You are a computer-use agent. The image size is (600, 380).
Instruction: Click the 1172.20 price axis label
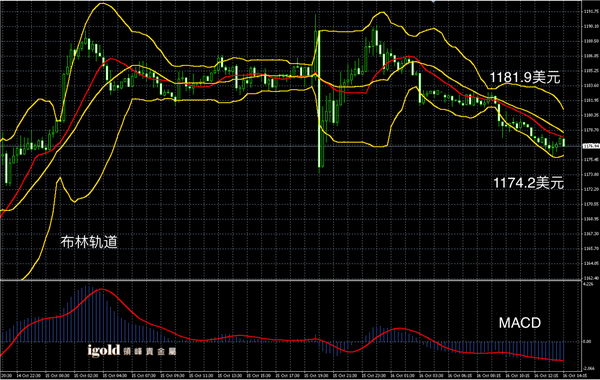click(x=591, y=189)
